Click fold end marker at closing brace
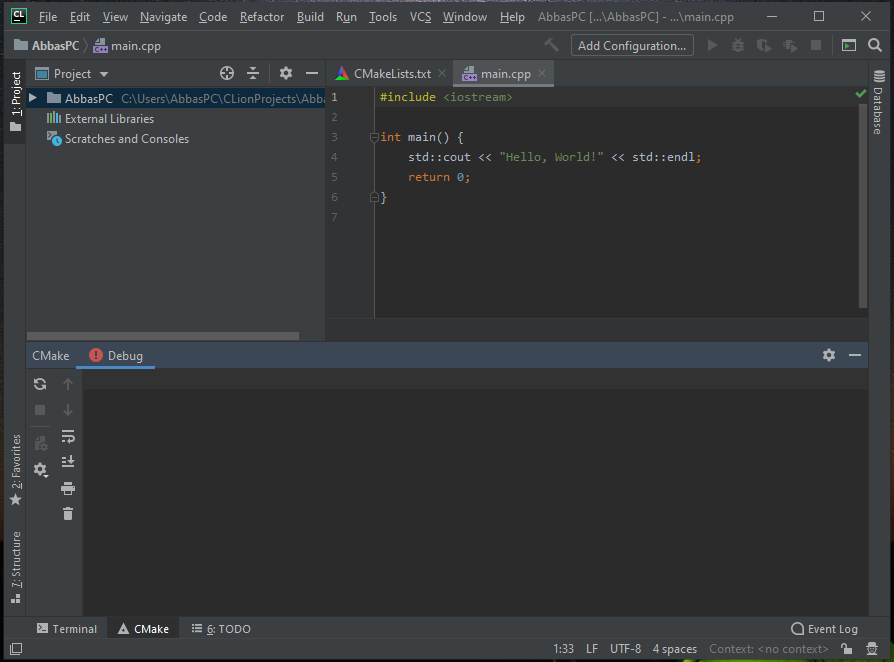 (374, 197)
